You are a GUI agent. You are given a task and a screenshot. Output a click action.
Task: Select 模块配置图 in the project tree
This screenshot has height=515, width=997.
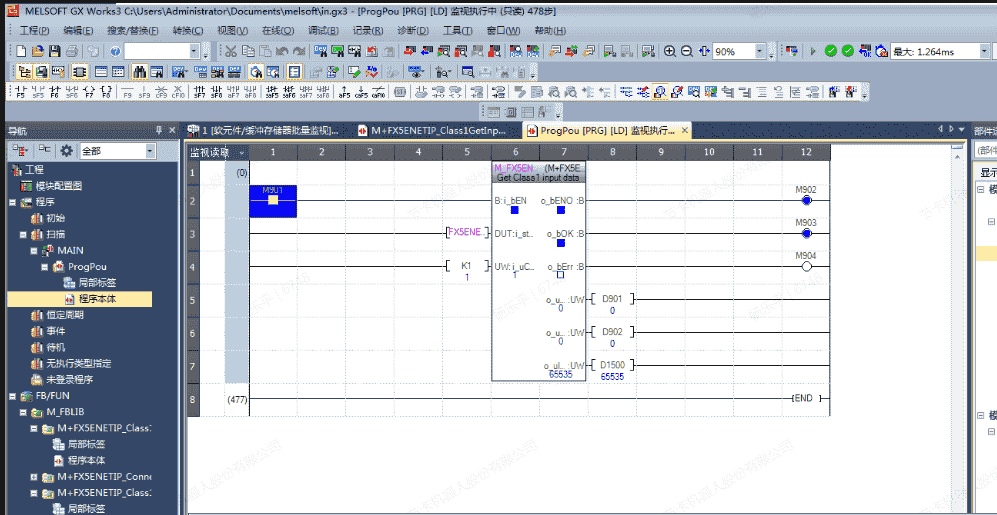(58, 186)
